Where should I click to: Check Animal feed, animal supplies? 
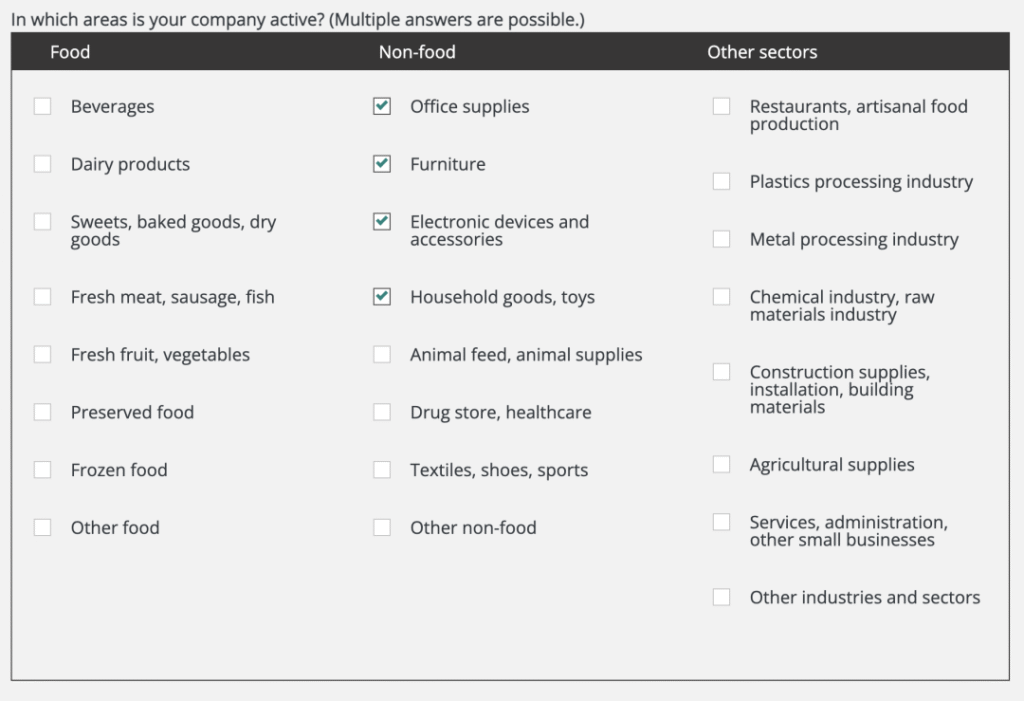382,355
